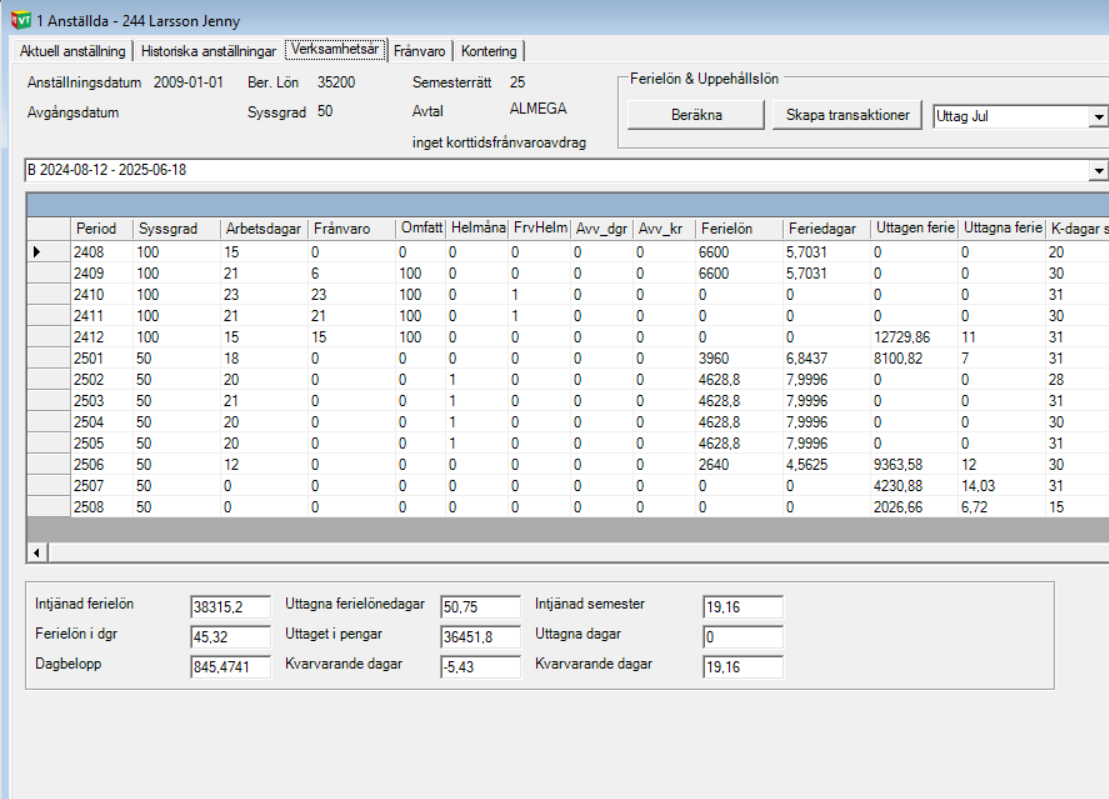Click the Arbetsdagar column header
This screenshot has width=1109, height=799.
(264, 228)
